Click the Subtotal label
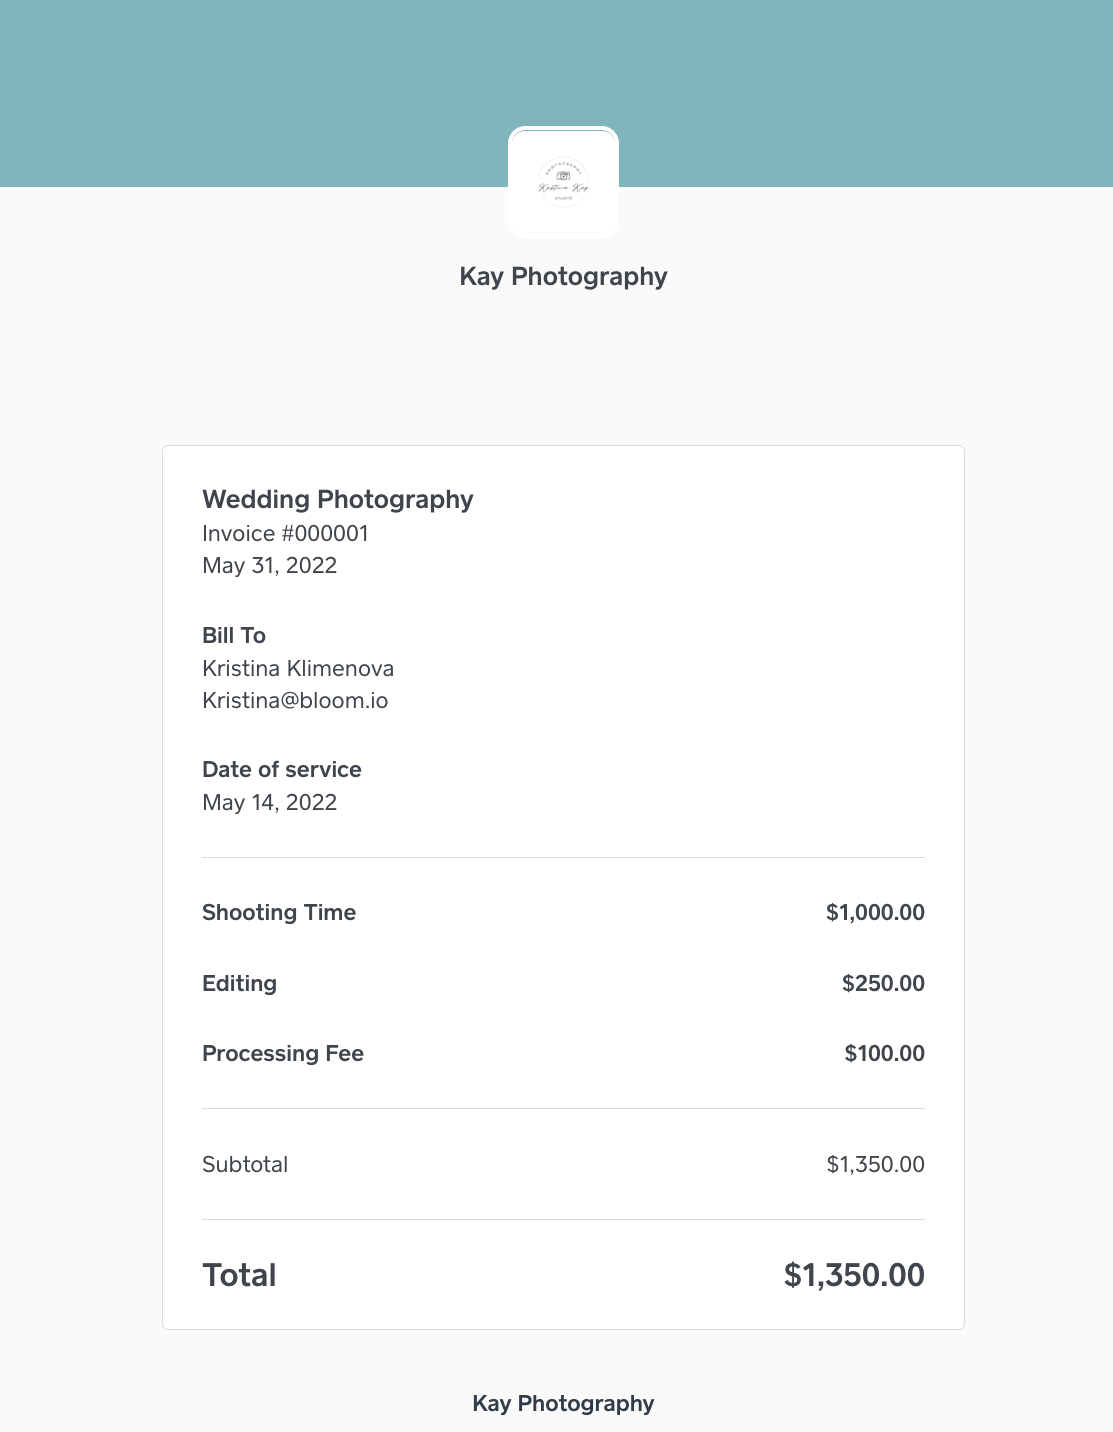Viewport: 1113px width, 1432px height. [245, 1164]
